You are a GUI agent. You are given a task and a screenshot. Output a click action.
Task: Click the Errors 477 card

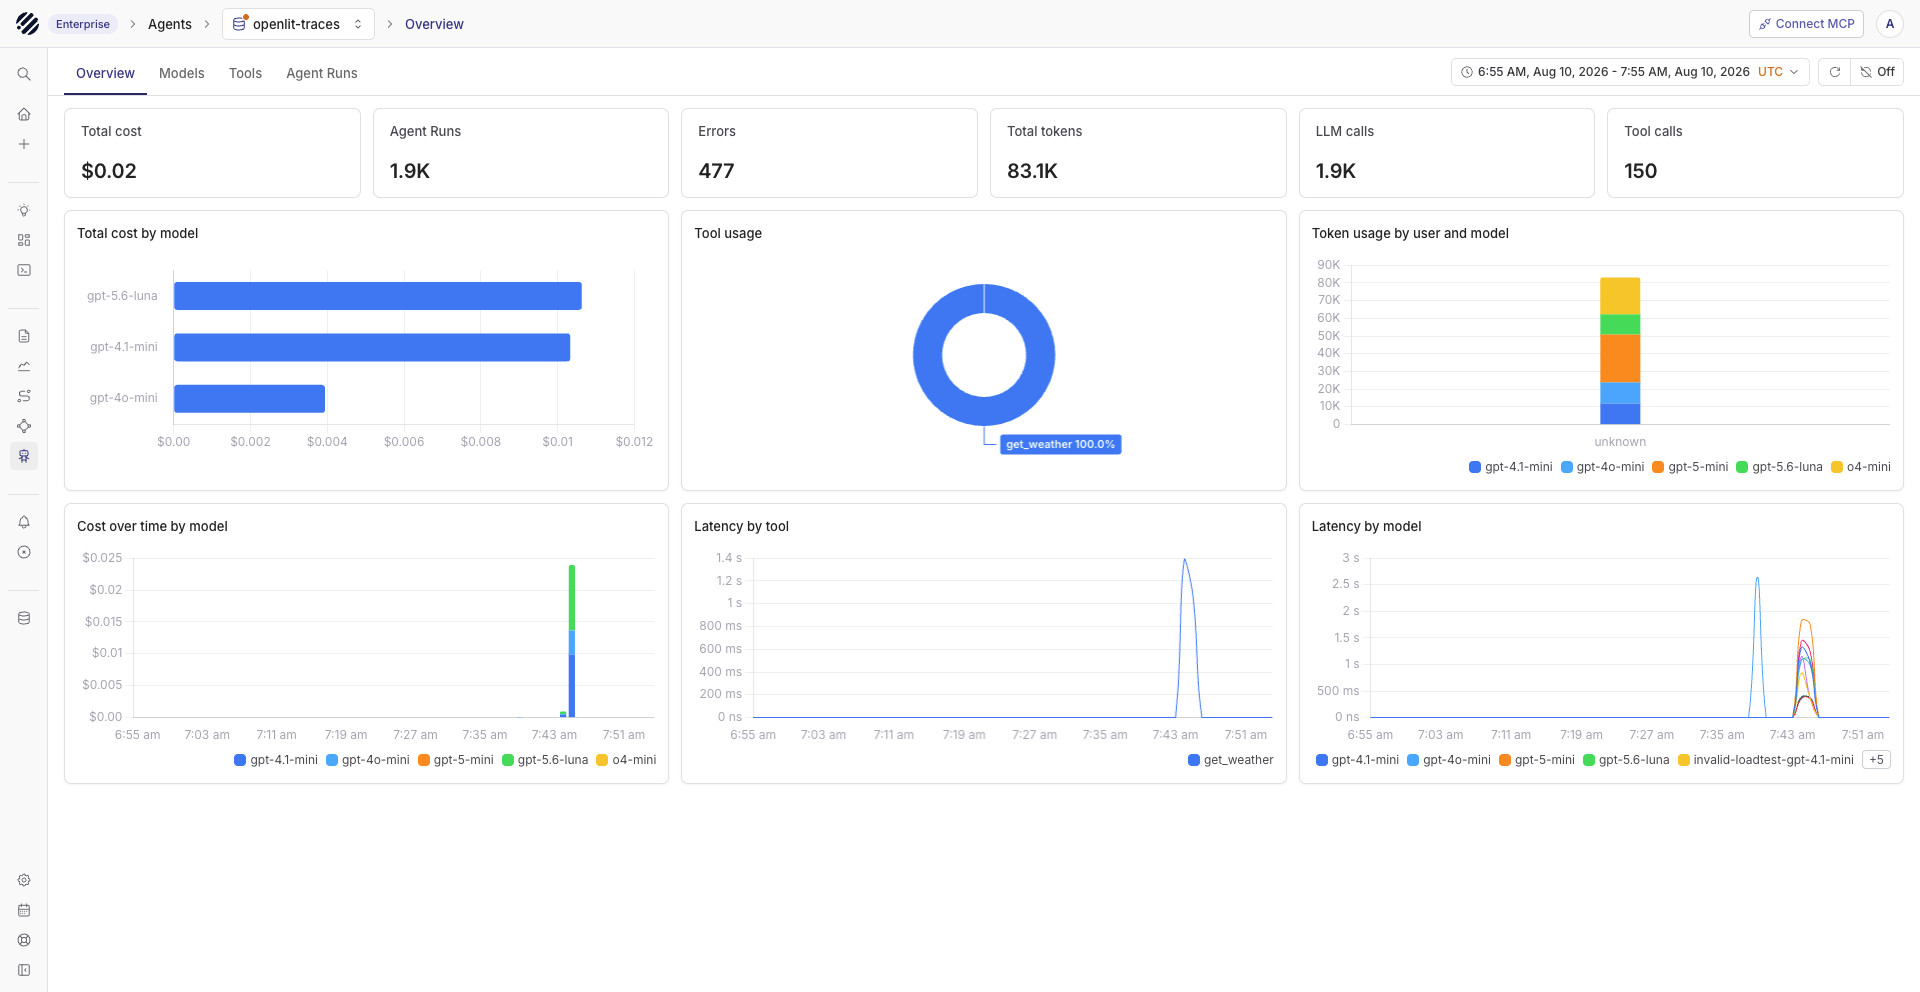coord(829,153)
